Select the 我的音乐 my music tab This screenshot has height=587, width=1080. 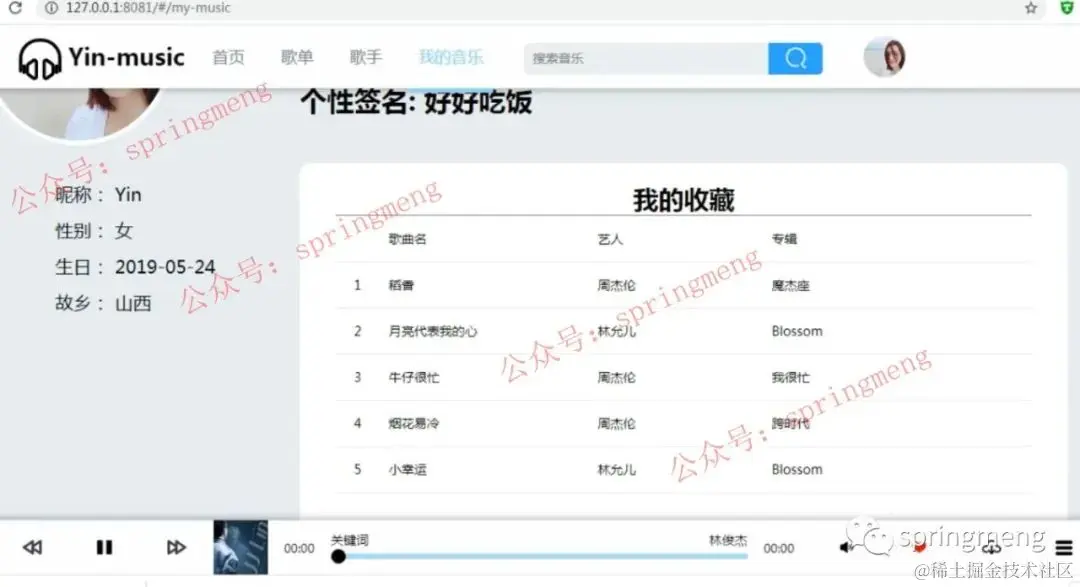[x=451, y=57]
